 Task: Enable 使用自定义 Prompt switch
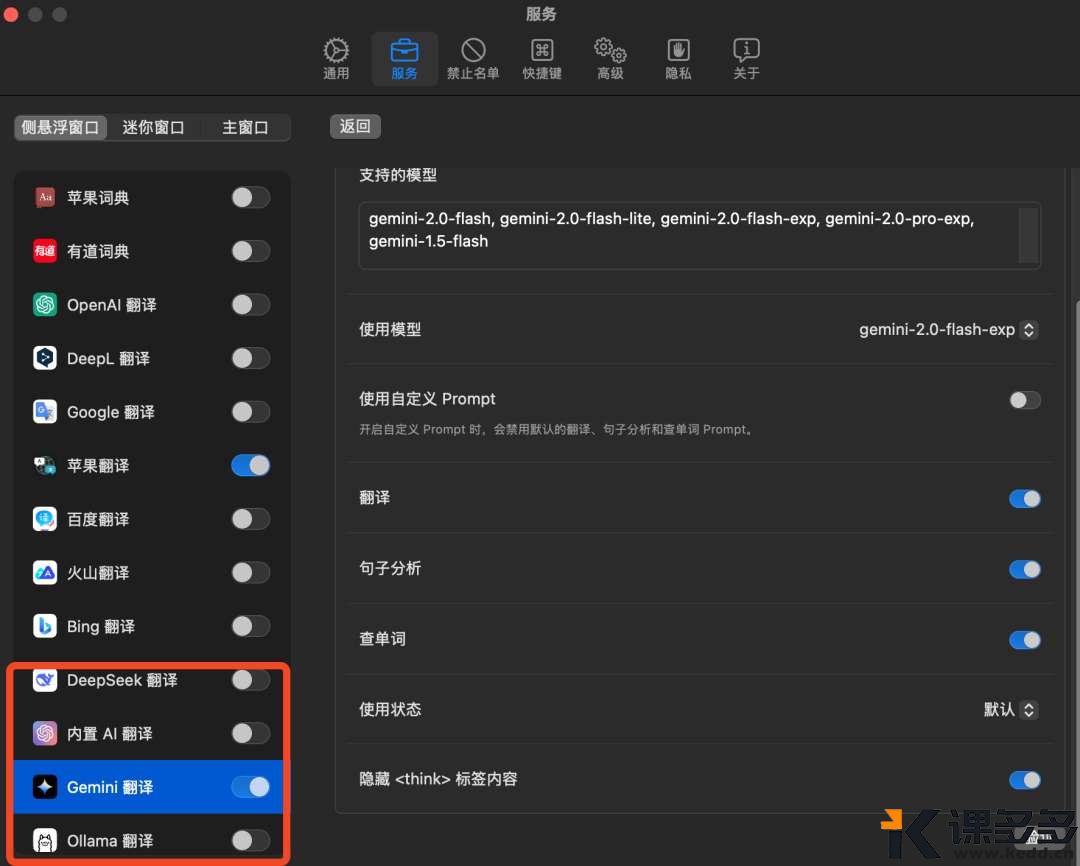1025,400
